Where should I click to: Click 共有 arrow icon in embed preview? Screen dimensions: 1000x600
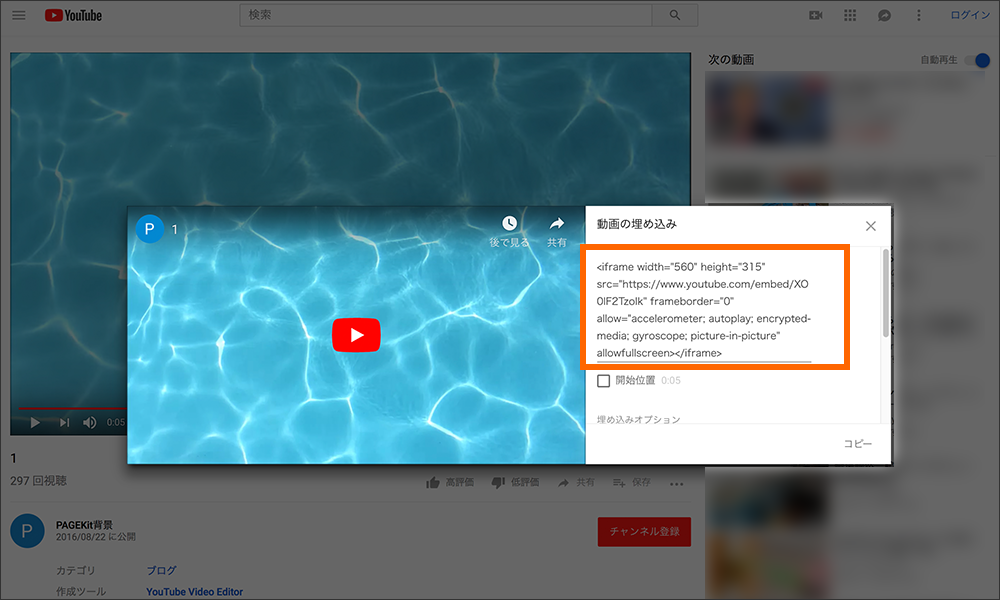click(x=557, y=223)
